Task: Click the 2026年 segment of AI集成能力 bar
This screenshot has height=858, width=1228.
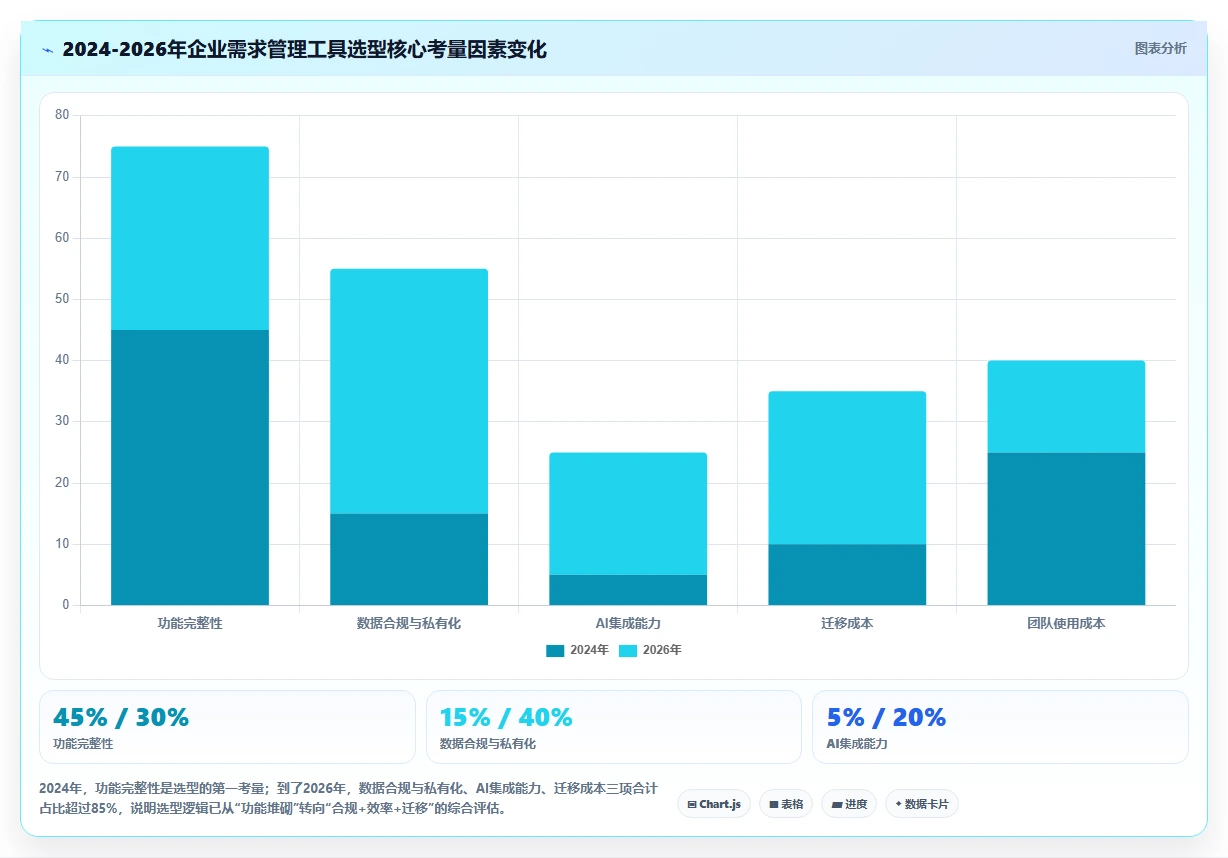Action: click(628, 514)
